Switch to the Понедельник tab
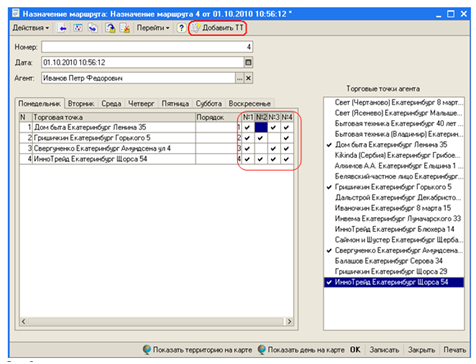Screen dimensions: 476x364 point(40,104)
